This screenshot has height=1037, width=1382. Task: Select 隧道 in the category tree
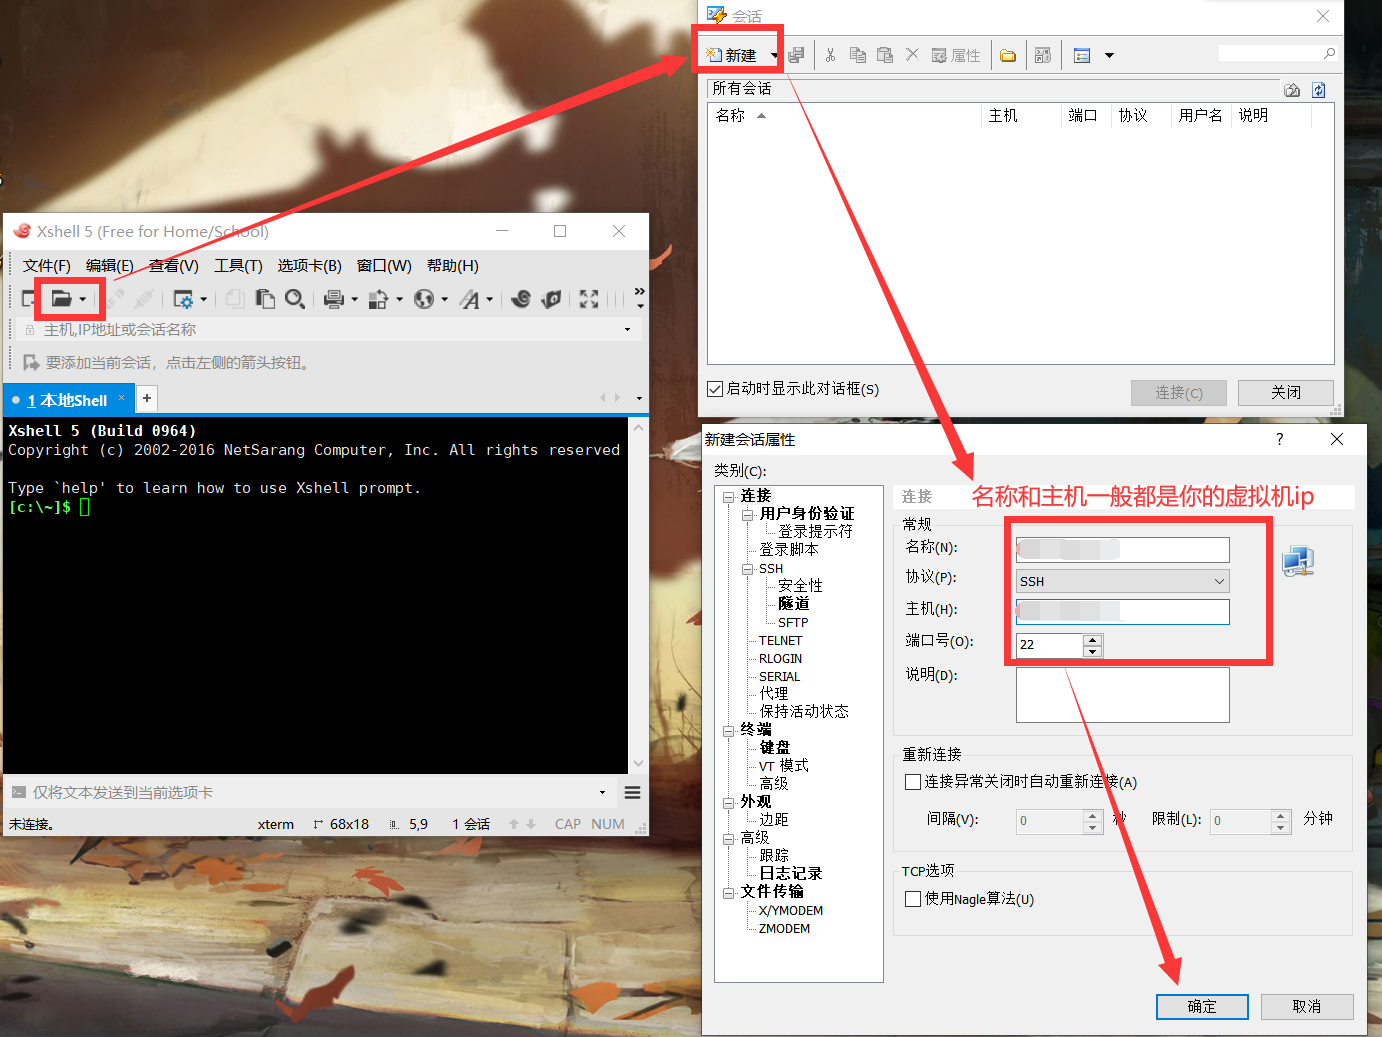[793, 604]
